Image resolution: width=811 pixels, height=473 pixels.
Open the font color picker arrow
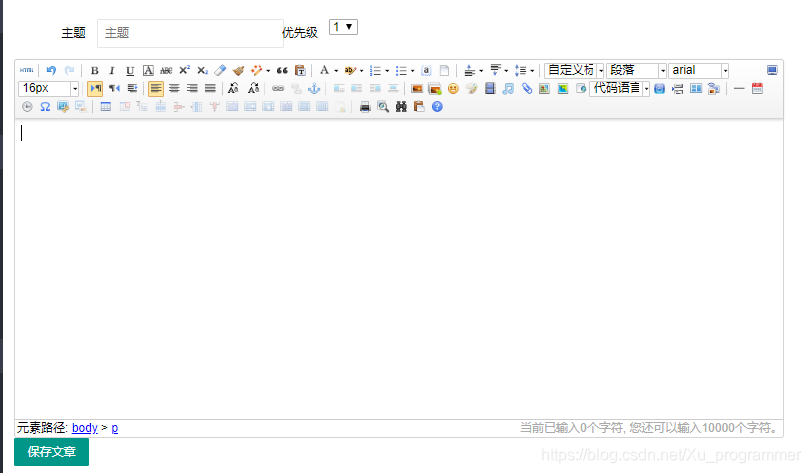(x=336, y=71)
